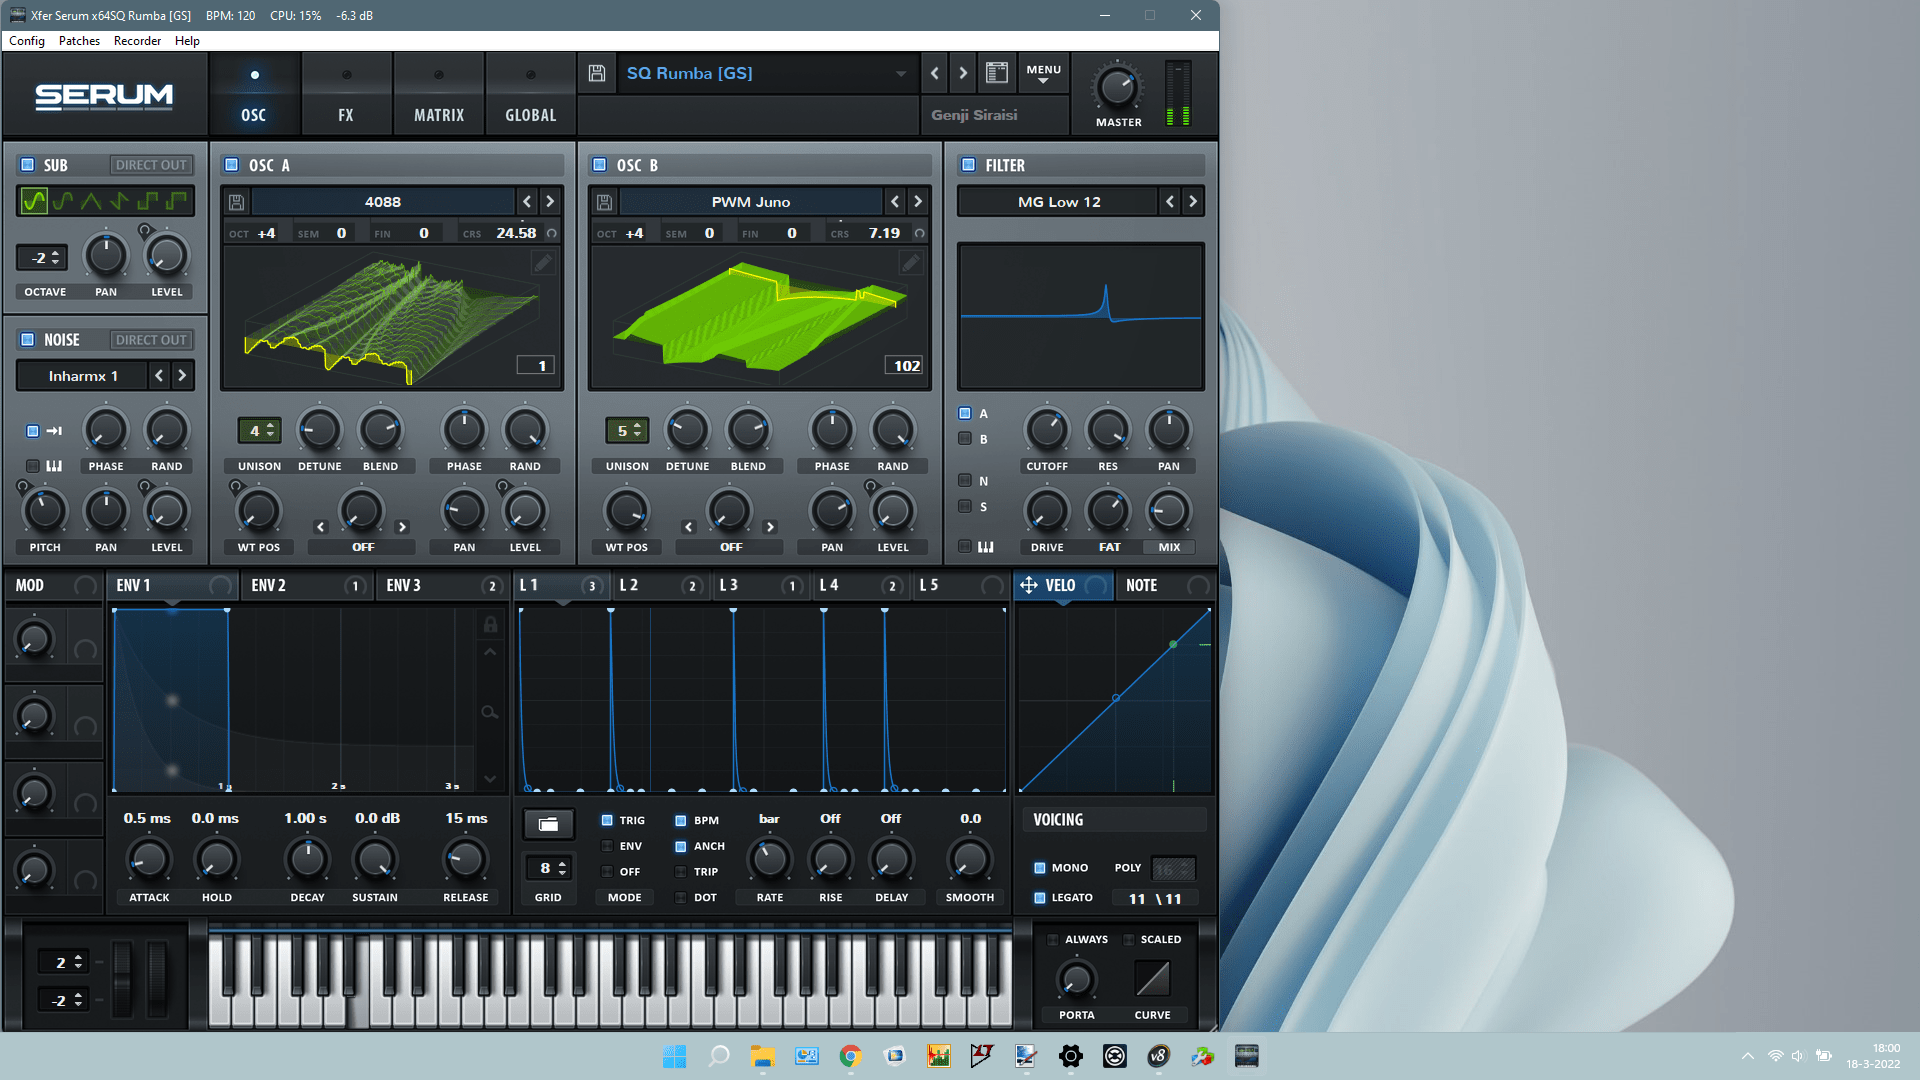The width and height of the screenshot is (1920, 1080).
Task: Click NOISE DIRECT OUT button
Action: 151,340
